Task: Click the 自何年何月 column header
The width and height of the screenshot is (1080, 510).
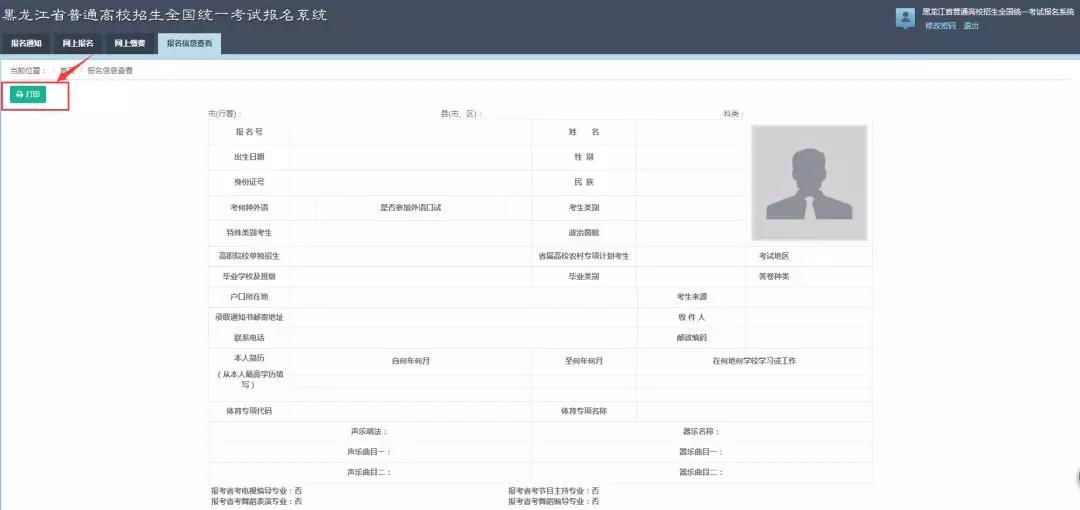Action: coord(411,360)
